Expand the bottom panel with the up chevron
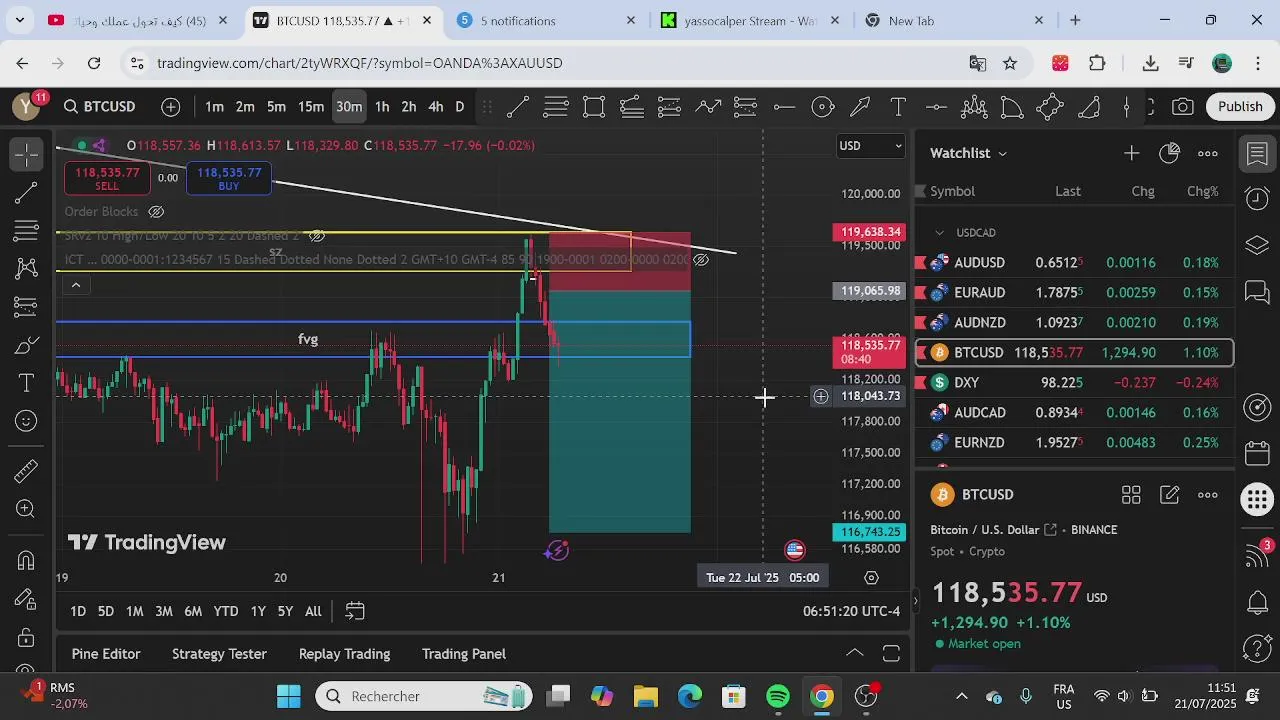Screen dimensions: 1280x720 855,653
